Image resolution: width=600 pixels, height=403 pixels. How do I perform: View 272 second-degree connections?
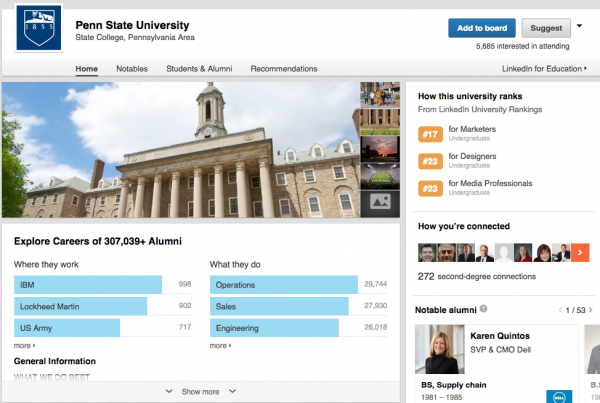[x=477, y=276]
